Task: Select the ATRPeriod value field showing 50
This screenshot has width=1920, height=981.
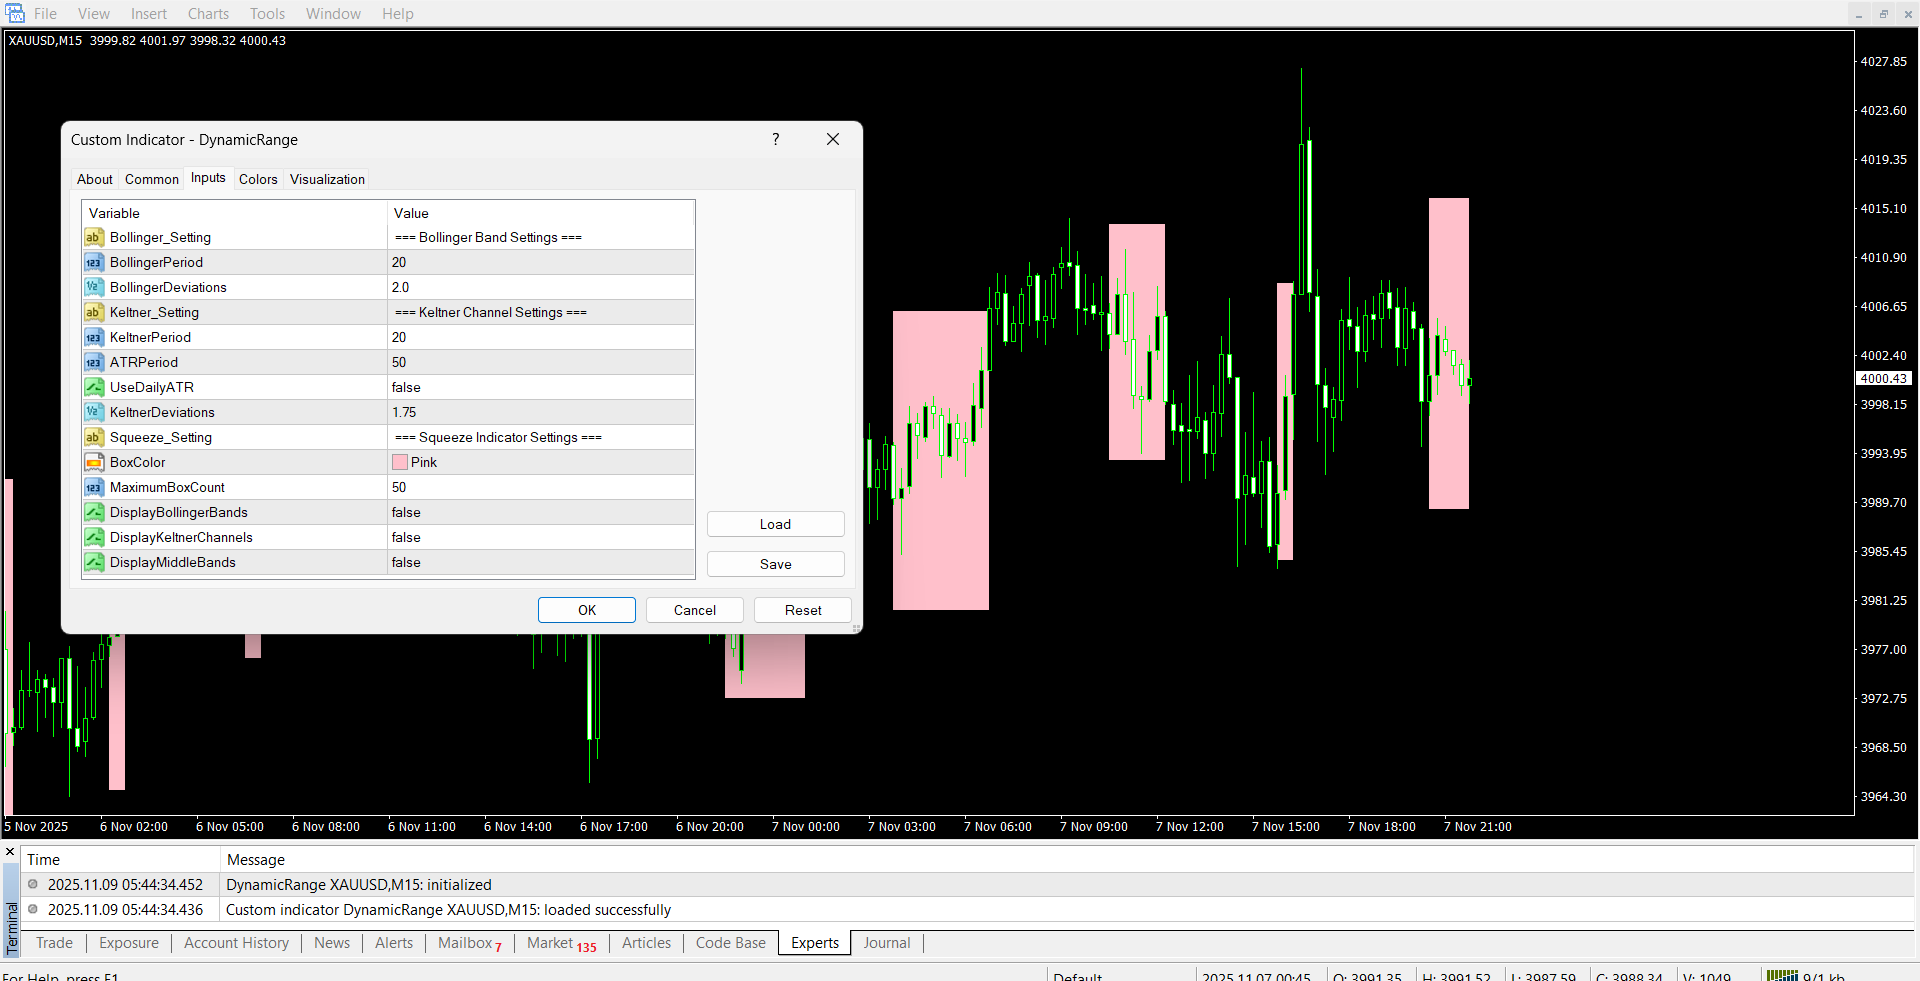Action: (540, 362)
